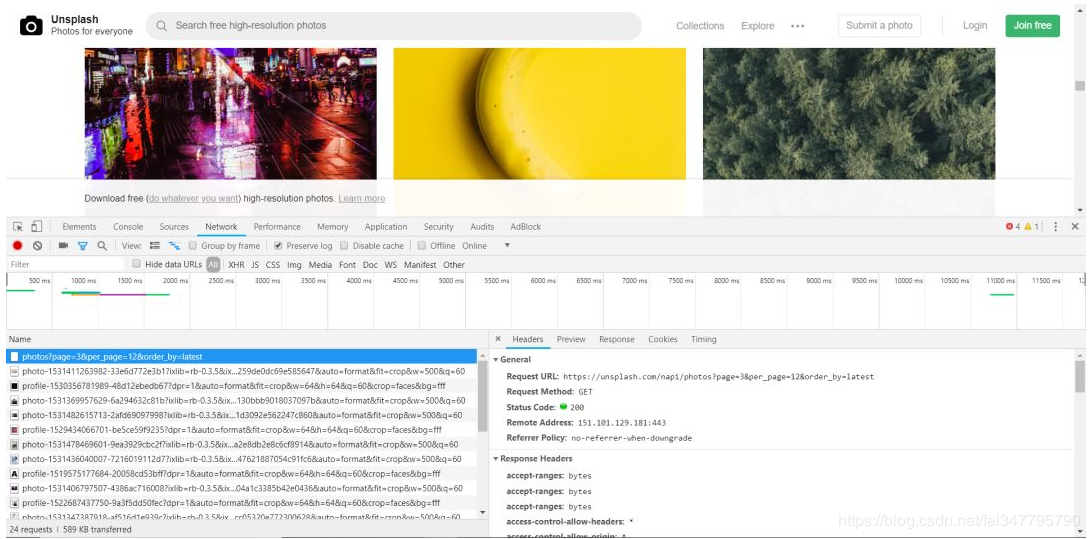Screen dimensions: 1090x539
Task: Filter requests by Media type
Action: tap(320, 264)
